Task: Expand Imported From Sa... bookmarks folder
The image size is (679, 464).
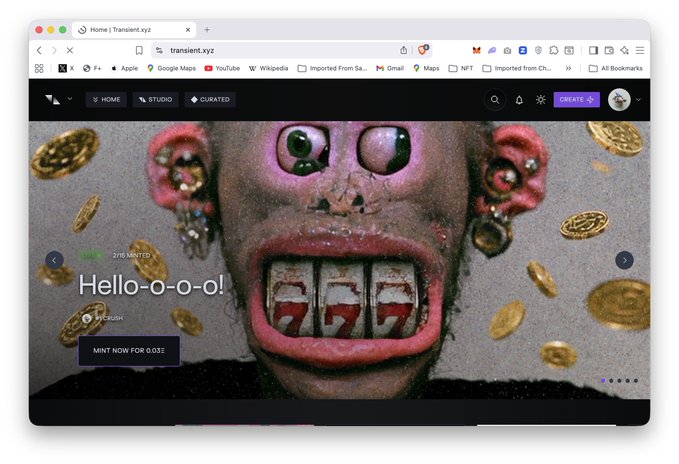Action: pos(332,68)
